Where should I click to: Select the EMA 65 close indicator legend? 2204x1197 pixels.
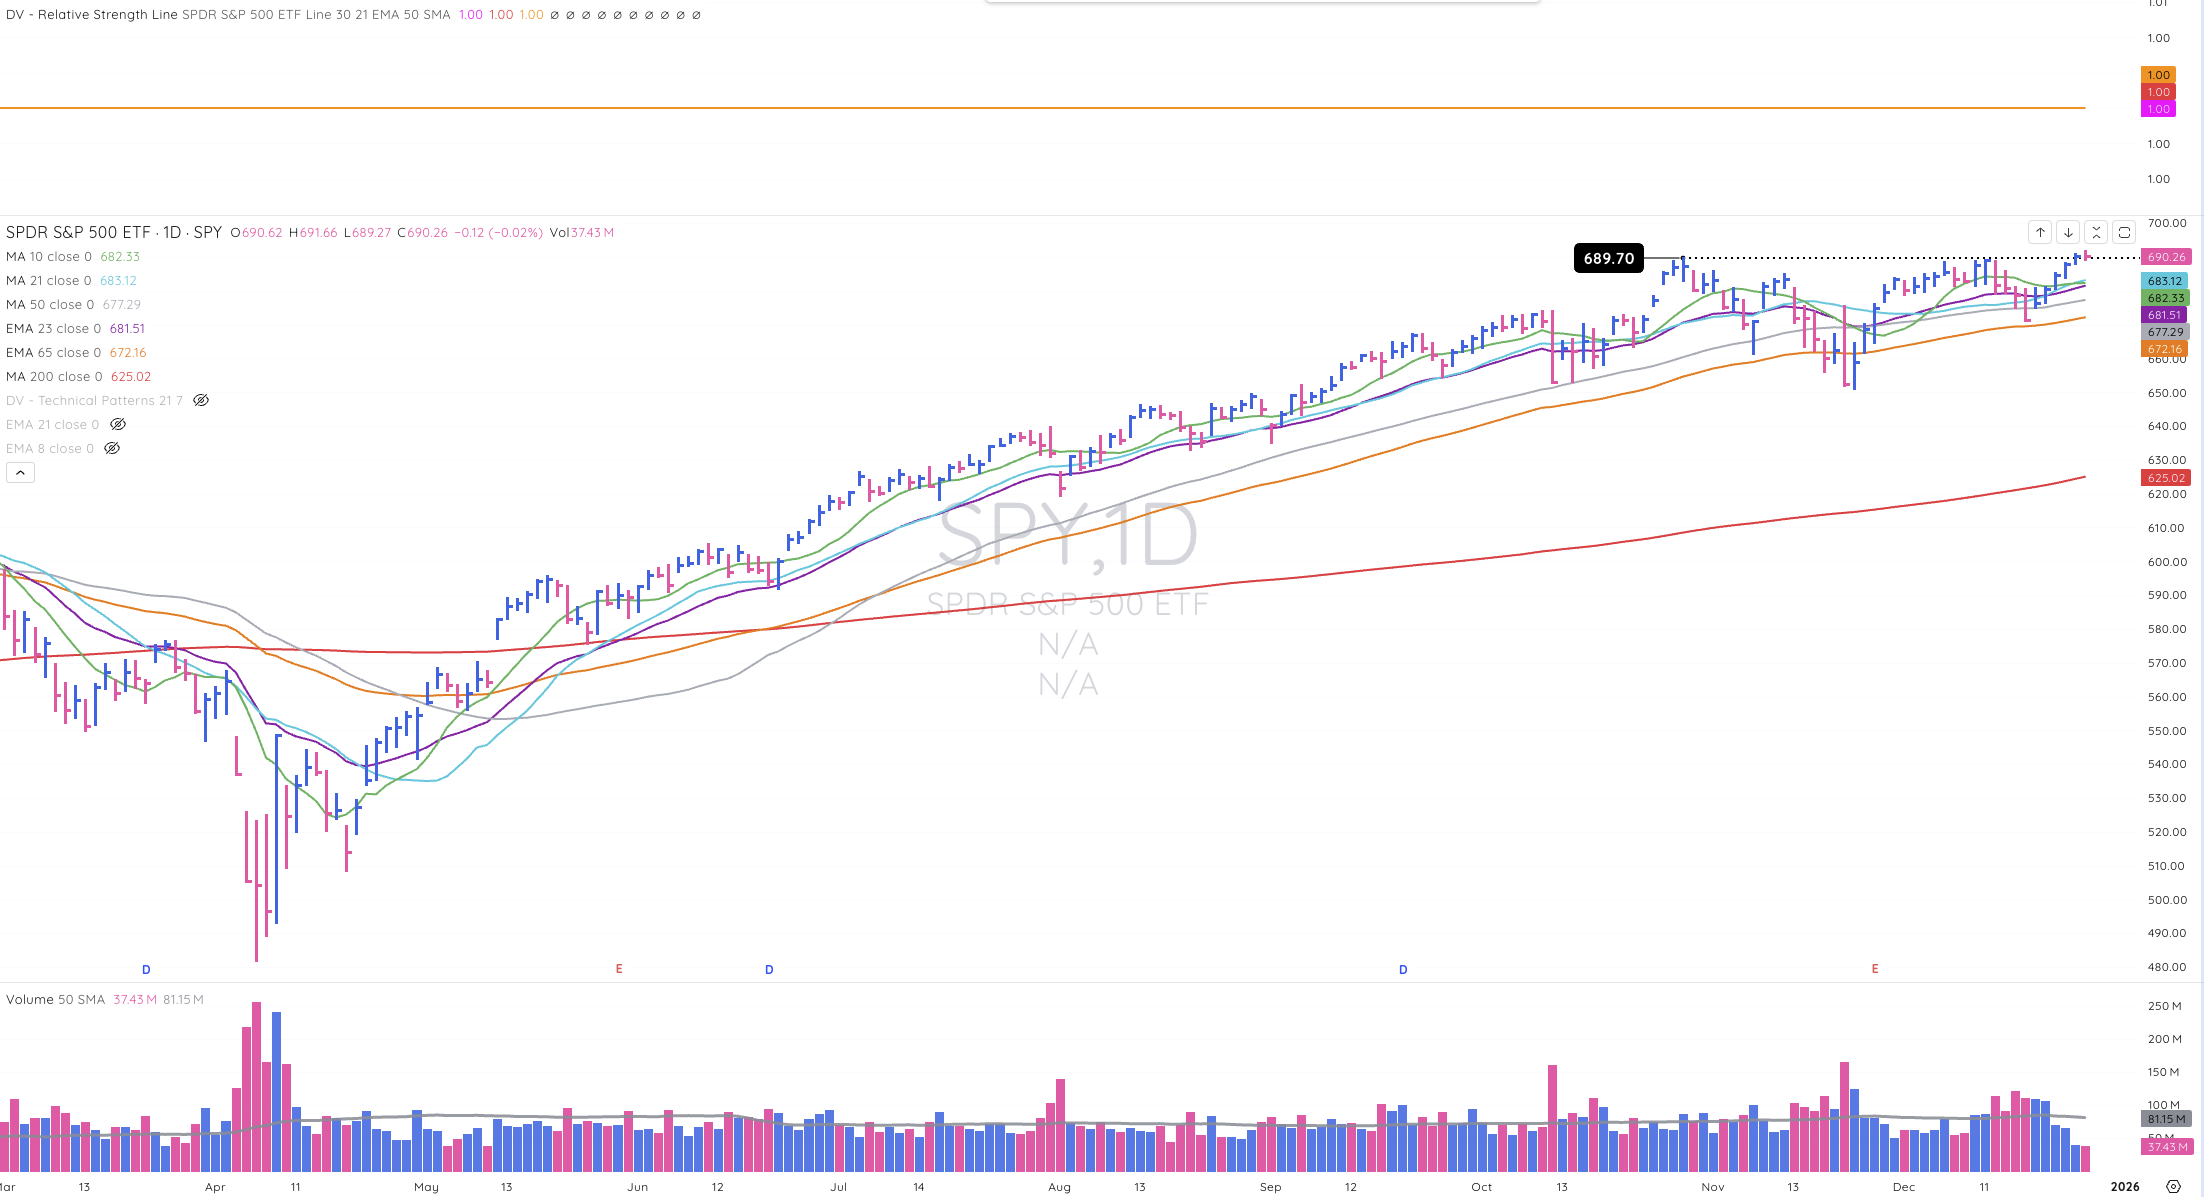[x=53, y=352]
